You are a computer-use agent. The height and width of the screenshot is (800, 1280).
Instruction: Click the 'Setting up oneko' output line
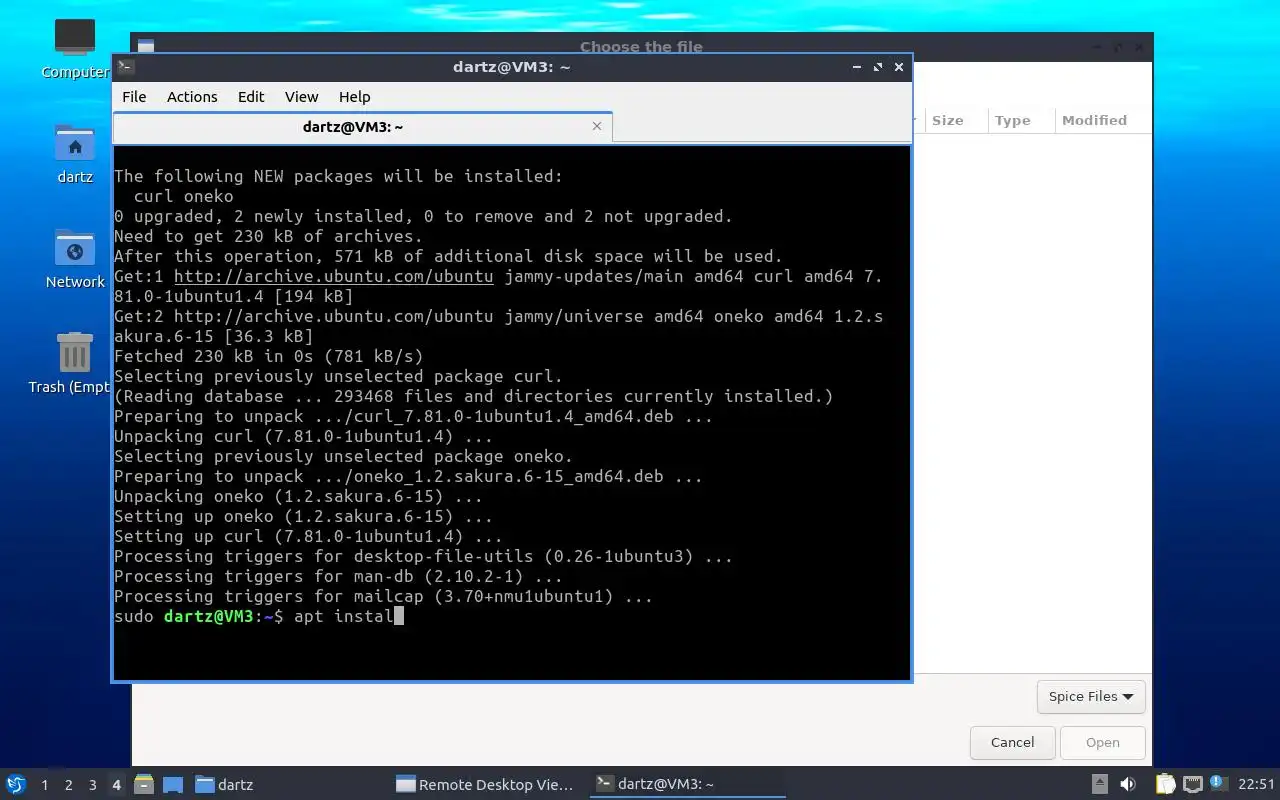(x=303, y=516)
